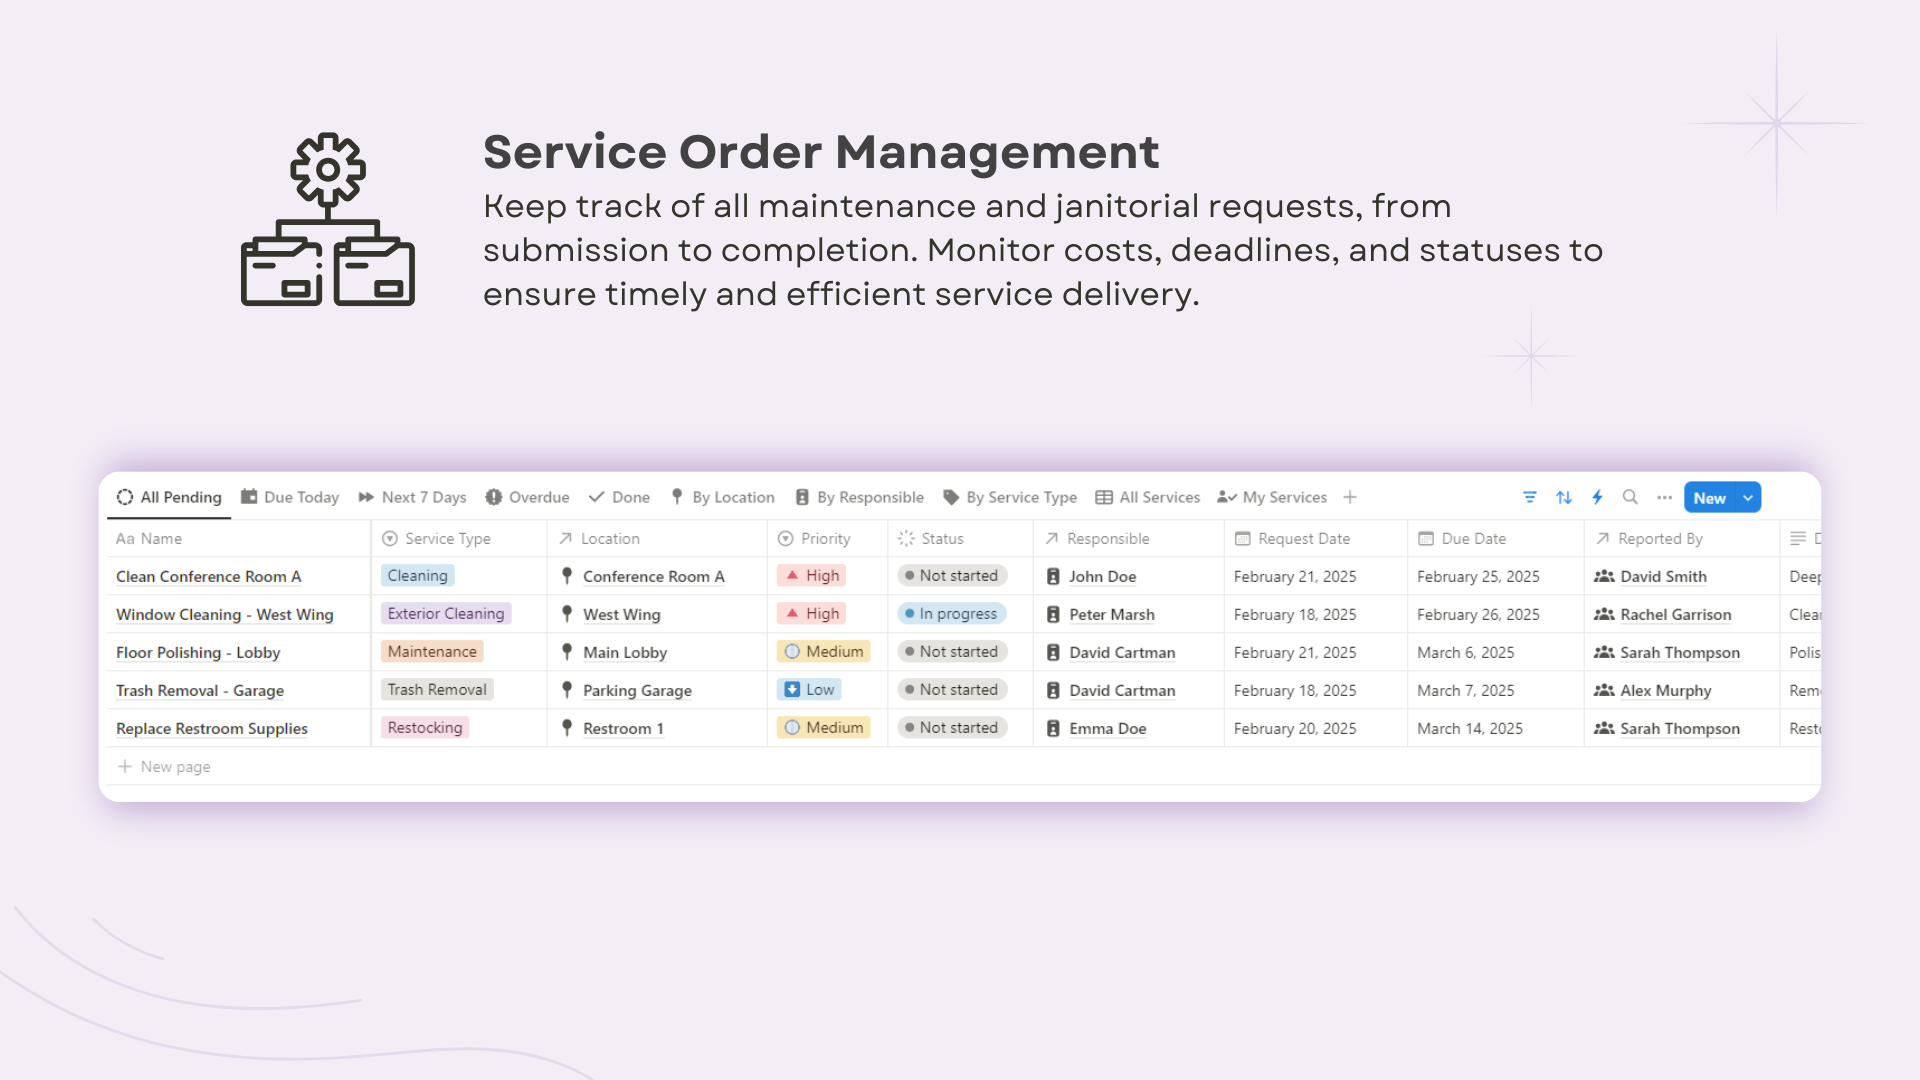Open Rachel Garrison reporter entry

pyautogui.click(x=1676, y=614)
